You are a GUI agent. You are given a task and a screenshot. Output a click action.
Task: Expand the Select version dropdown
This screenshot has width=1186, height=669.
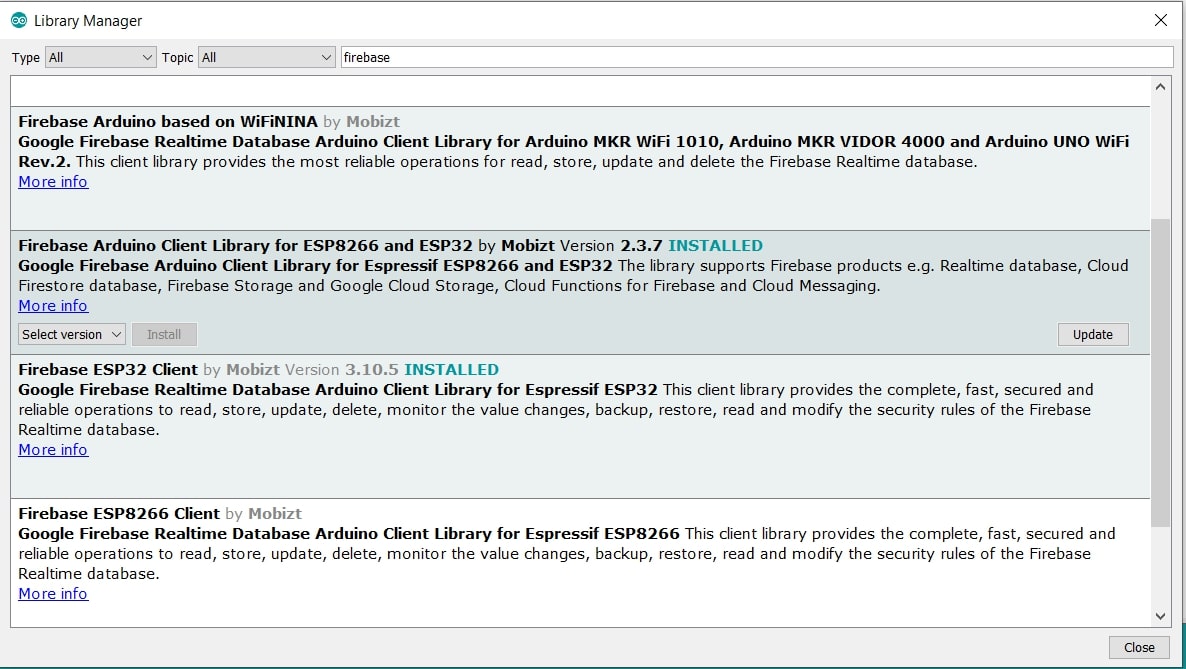tap(71, 334)
